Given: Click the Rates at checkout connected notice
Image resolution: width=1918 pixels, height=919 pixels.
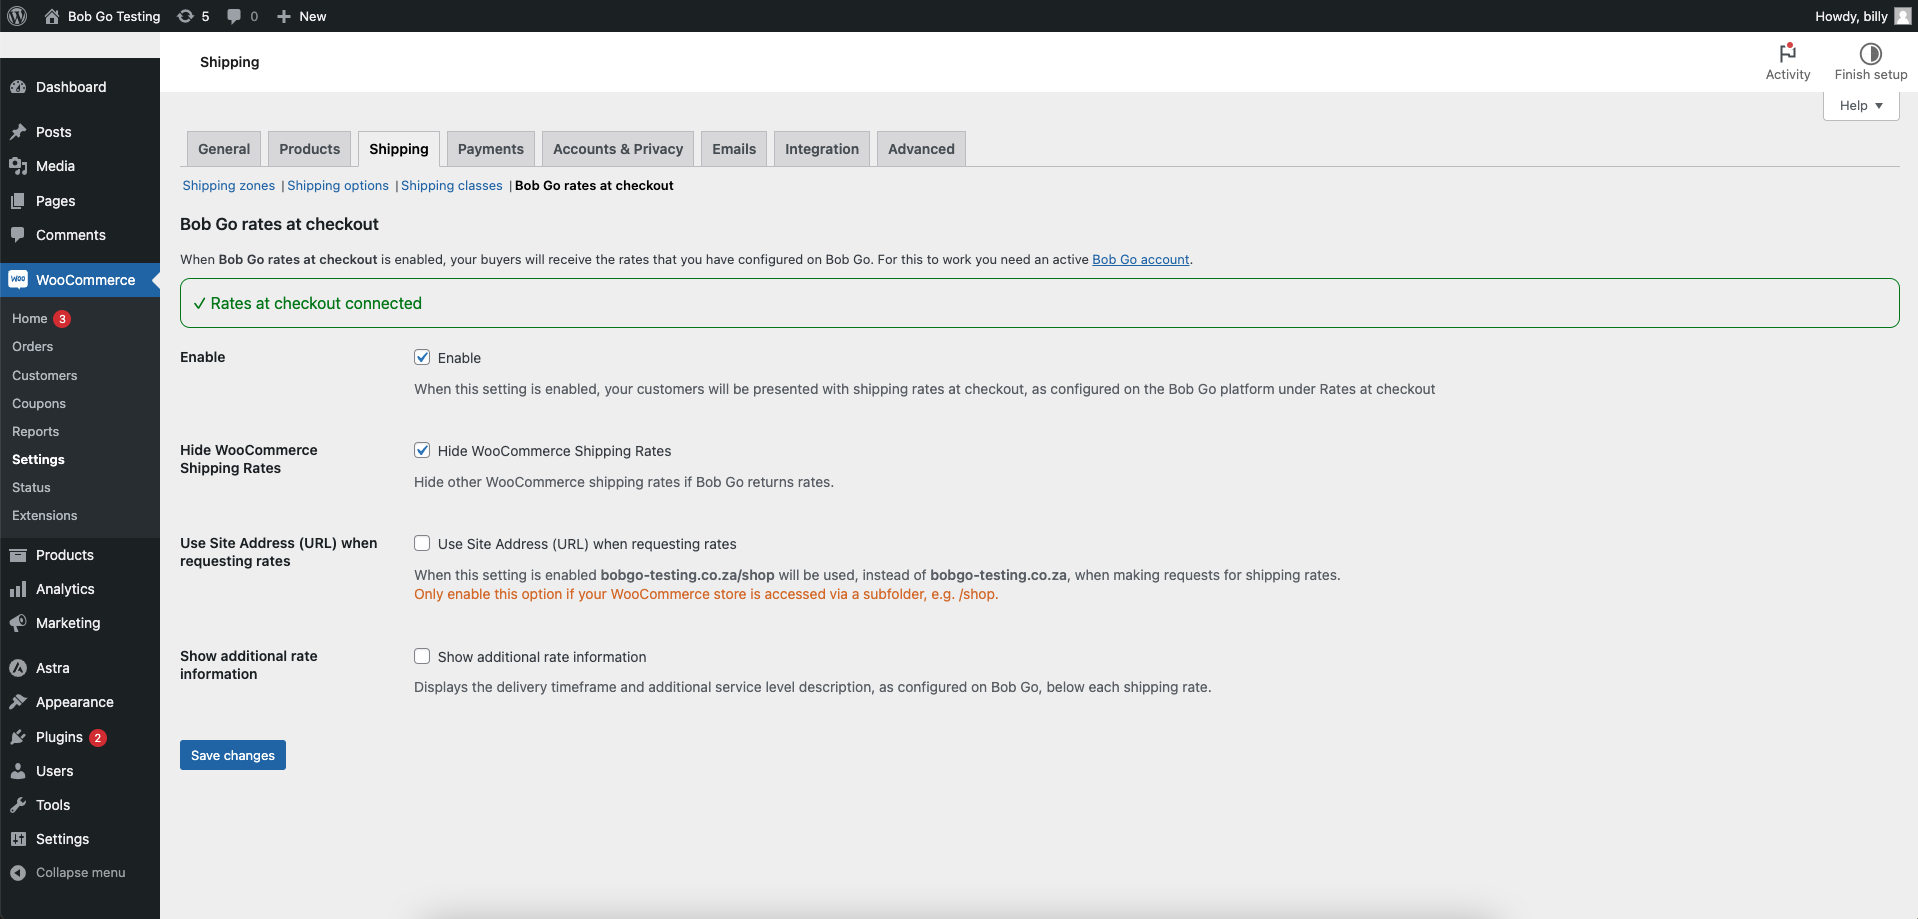Looking at the screenshot, I should 1040,303.
